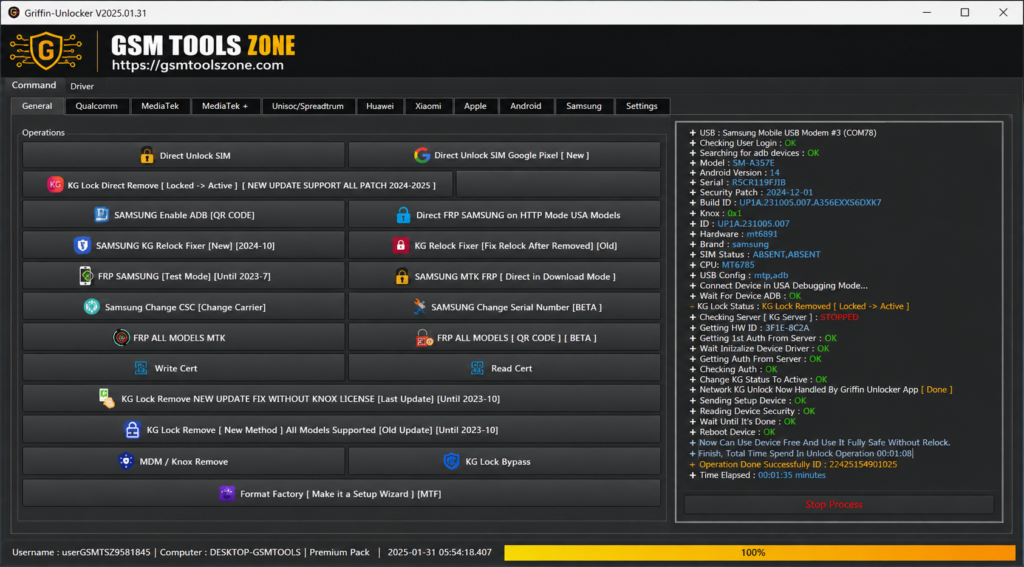The width and height of the screenshot is (1024, 567).
Task: Click the yellow lock icon on SAMSUNG MTK FRP
Action: (402, 276)
